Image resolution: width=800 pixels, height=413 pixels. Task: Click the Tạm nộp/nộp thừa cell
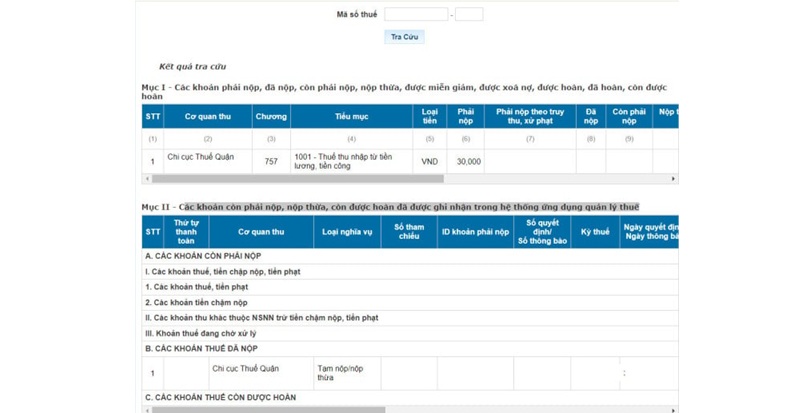click(x=346, y=373)
